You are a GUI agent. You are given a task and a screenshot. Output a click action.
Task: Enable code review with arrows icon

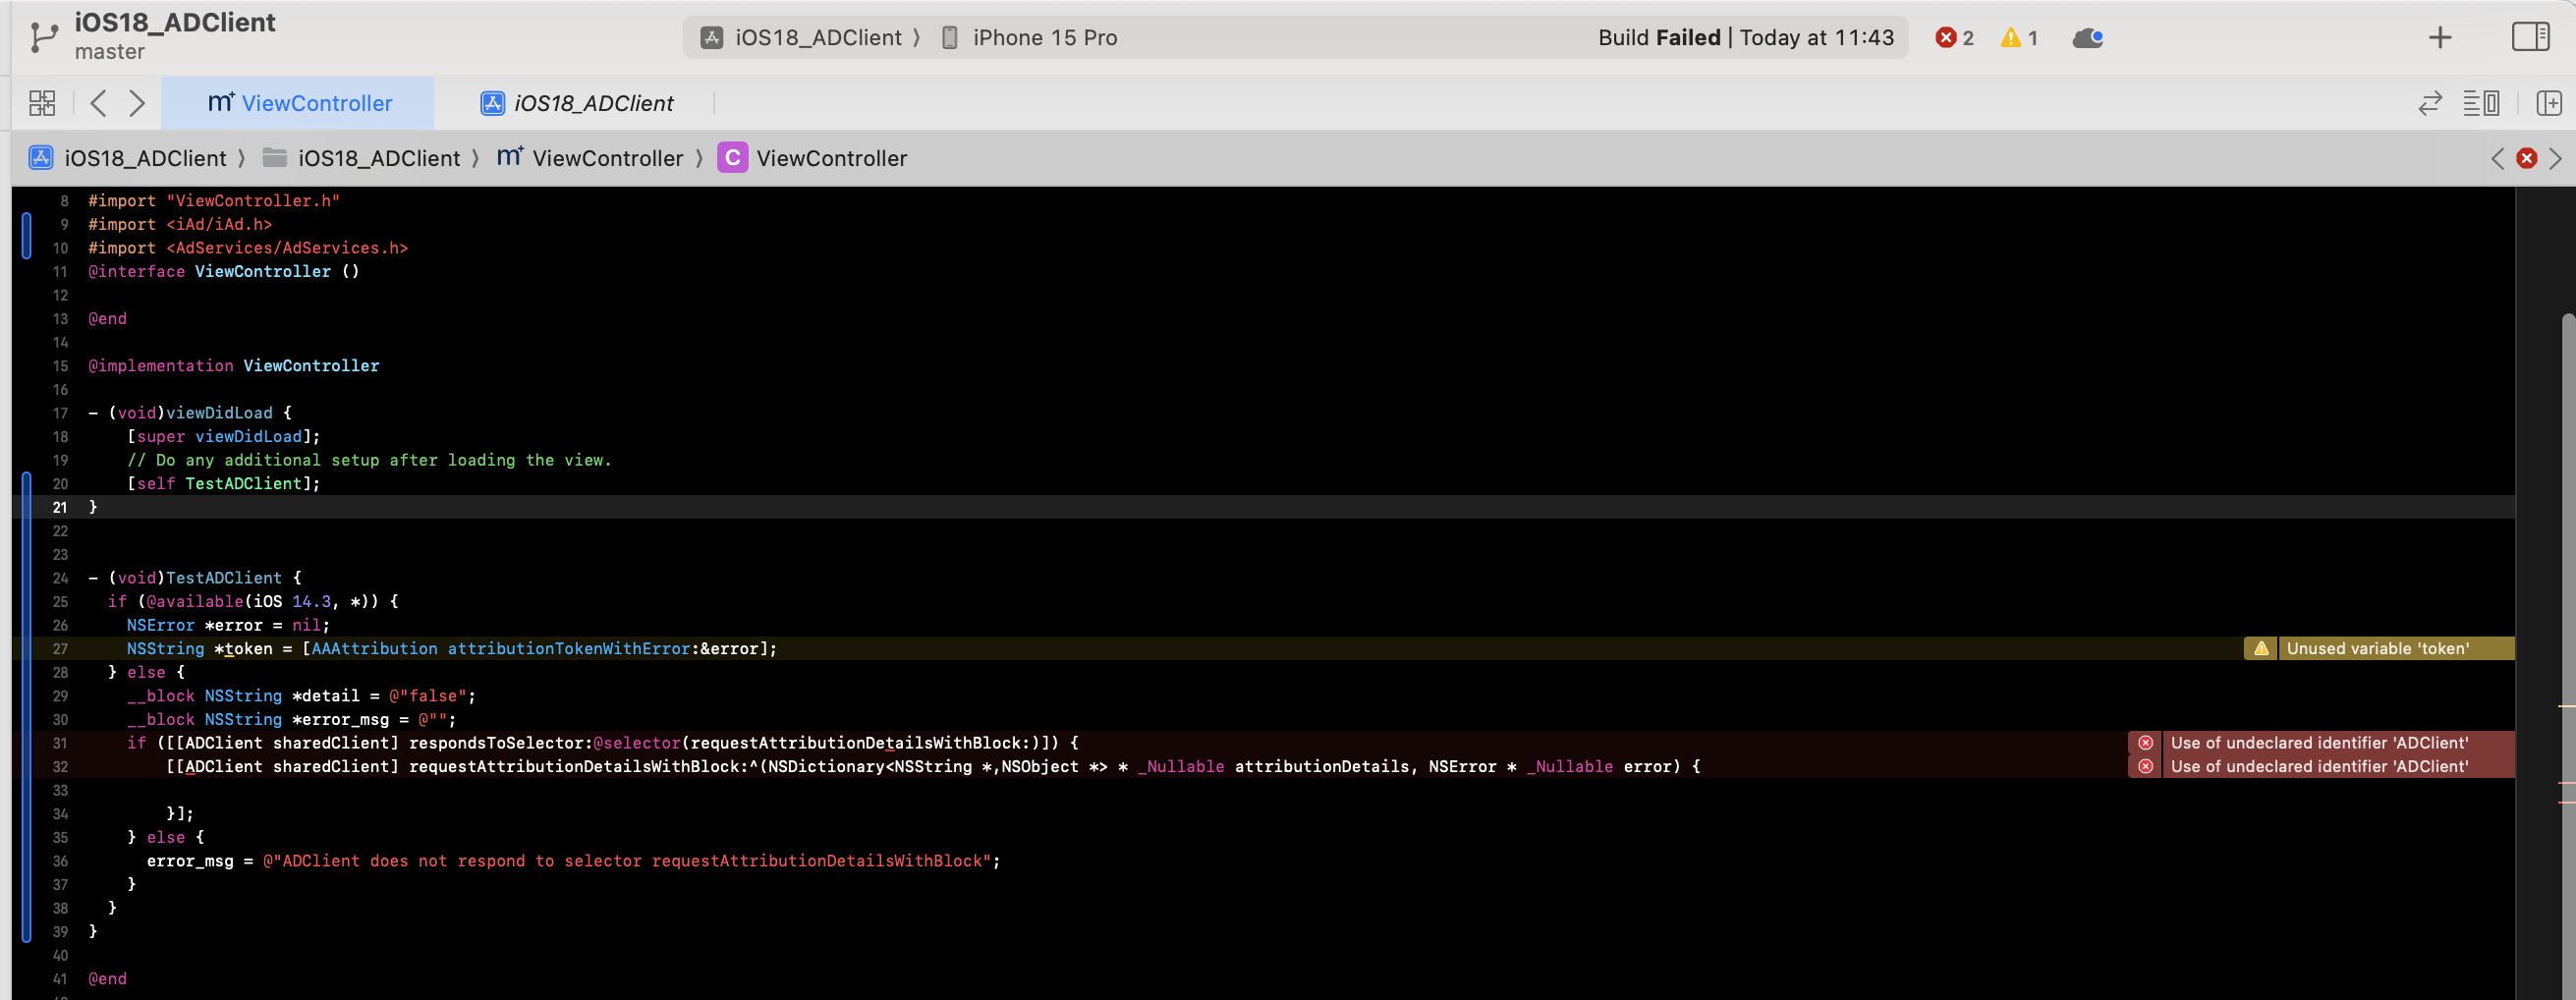click(2430, 103)
